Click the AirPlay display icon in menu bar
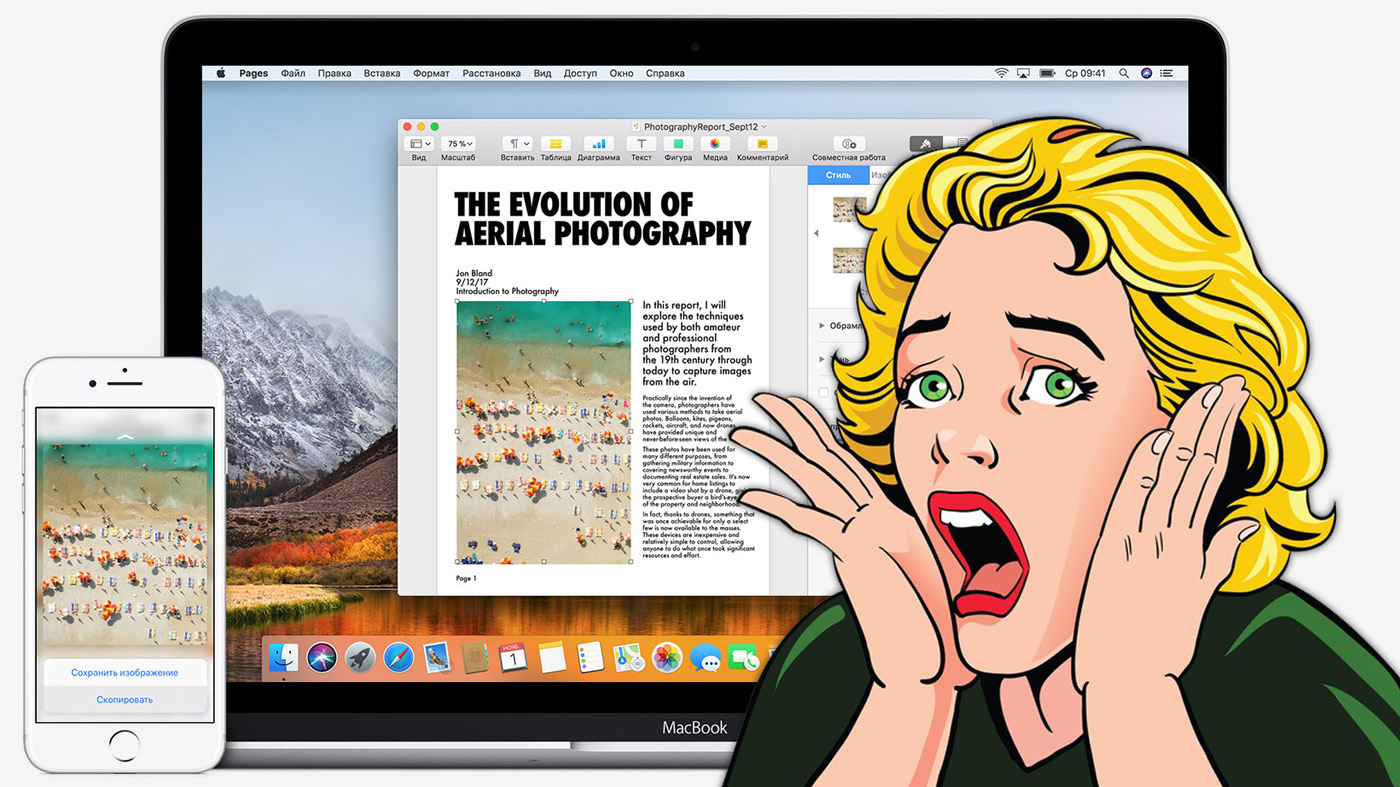Viewport: 1400px width, 787px height. [x=1023, y=73]
